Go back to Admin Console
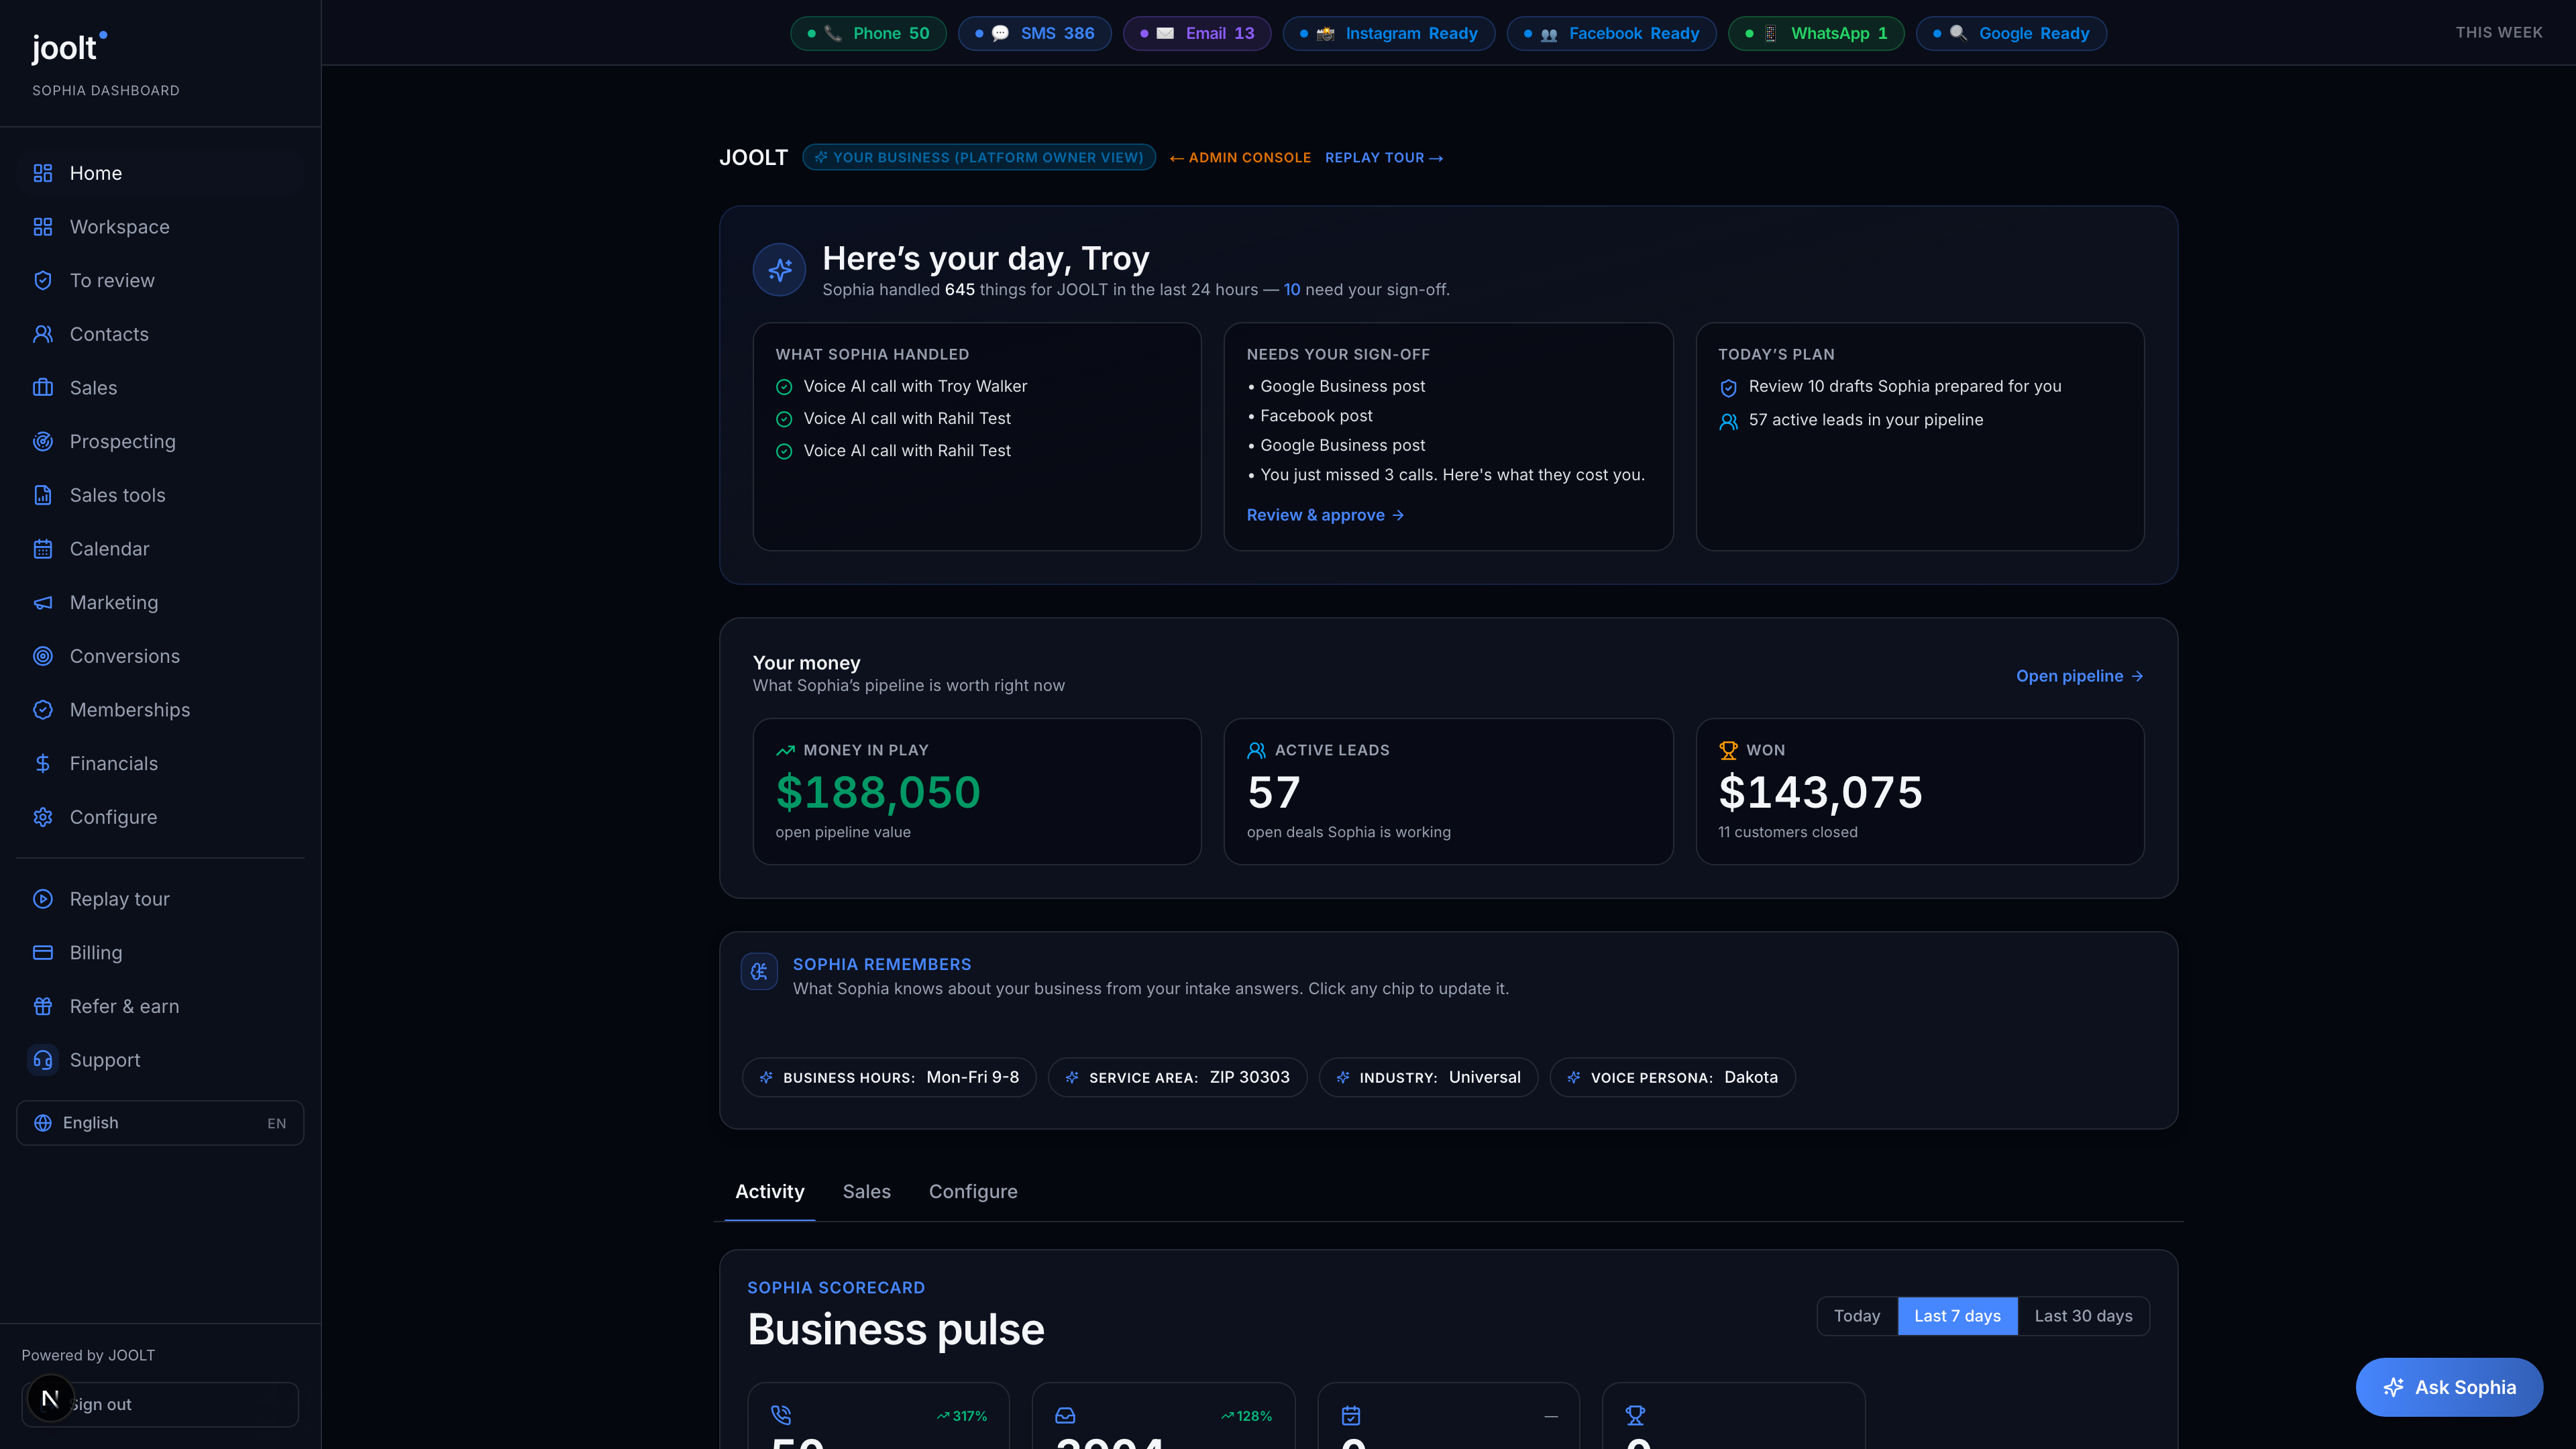This screenshot has width=2576, height=1449. click(x=1240, y=158)
